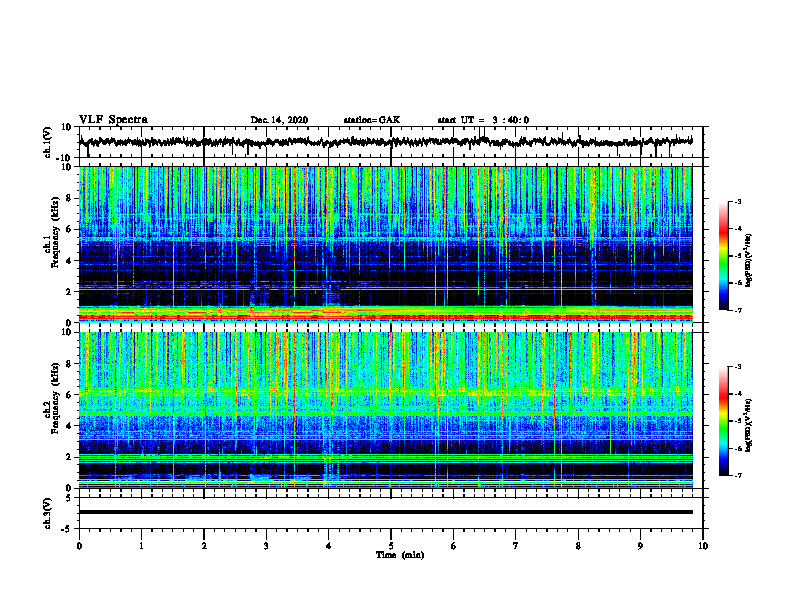Click the time axis tick label '10'
Image resolution: width=792 pixels, height=612 pixels.
click(703, 546)
